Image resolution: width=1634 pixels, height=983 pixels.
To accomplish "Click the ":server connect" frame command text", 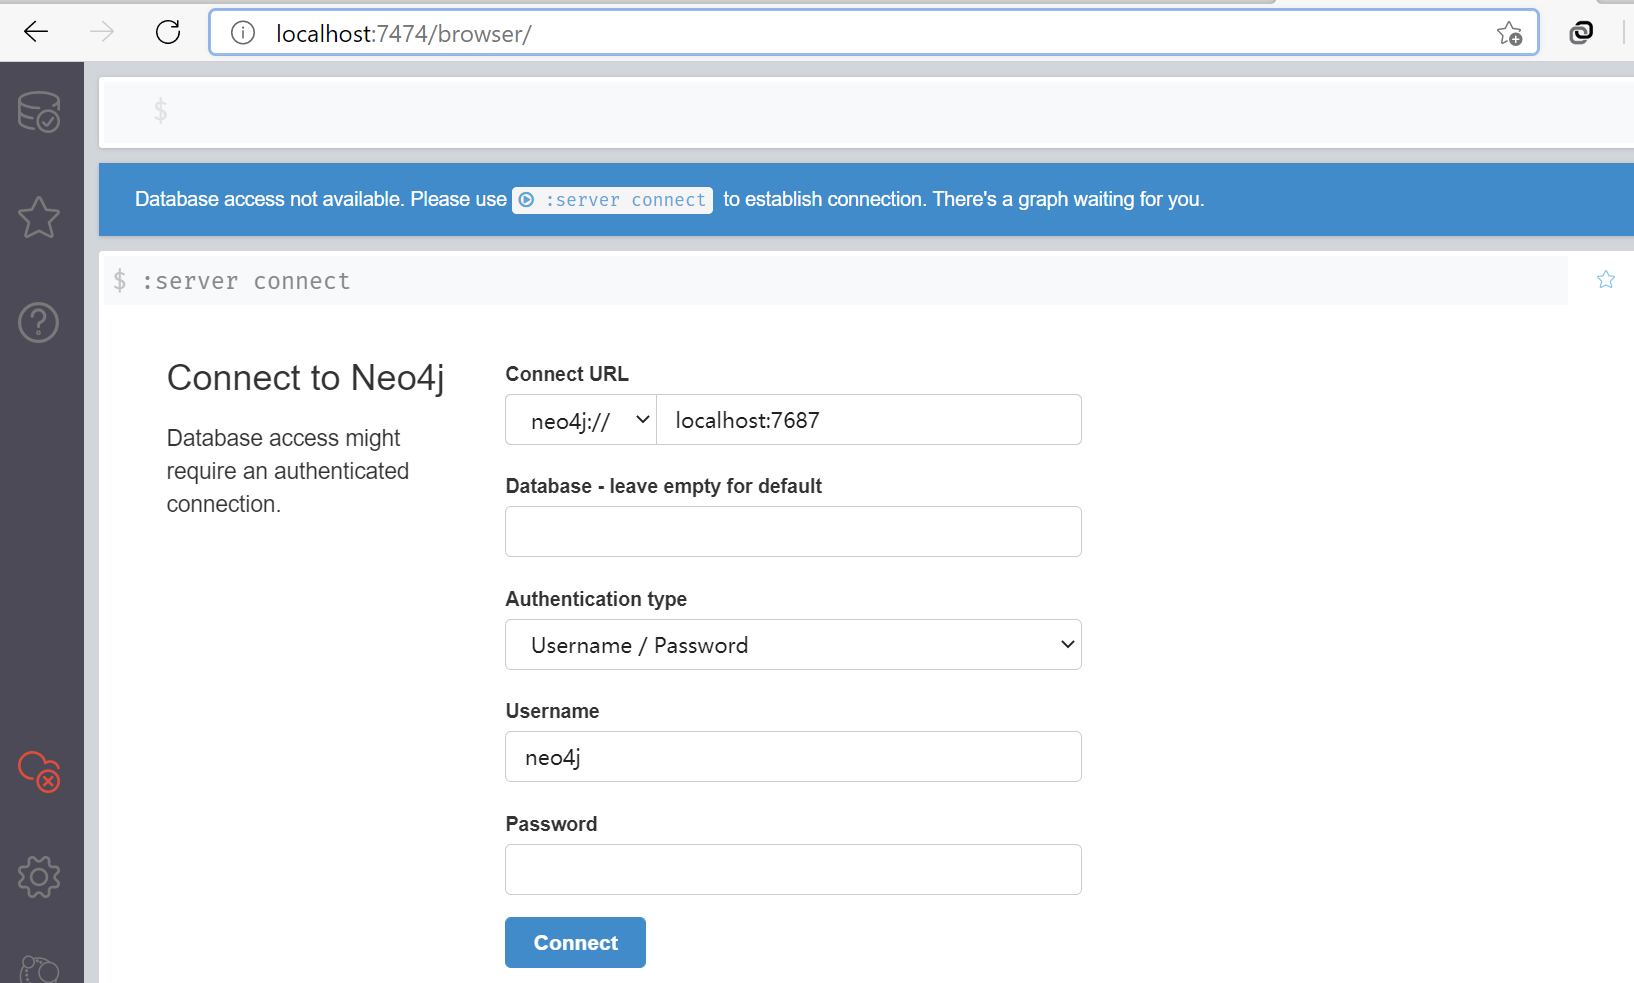I will [x=246, y=281].
